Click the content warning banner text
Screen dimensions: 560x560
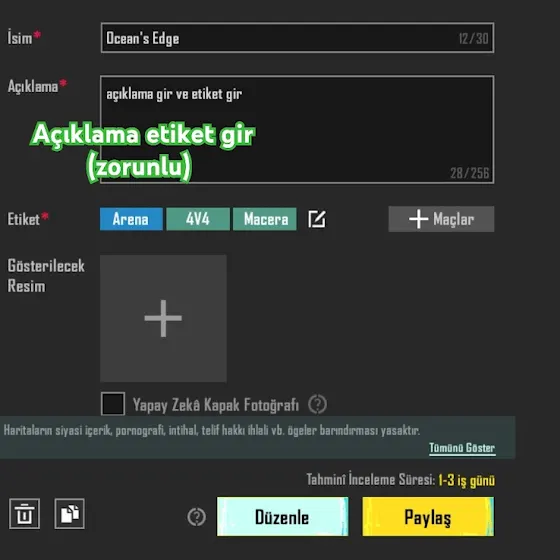coord(212,430)
